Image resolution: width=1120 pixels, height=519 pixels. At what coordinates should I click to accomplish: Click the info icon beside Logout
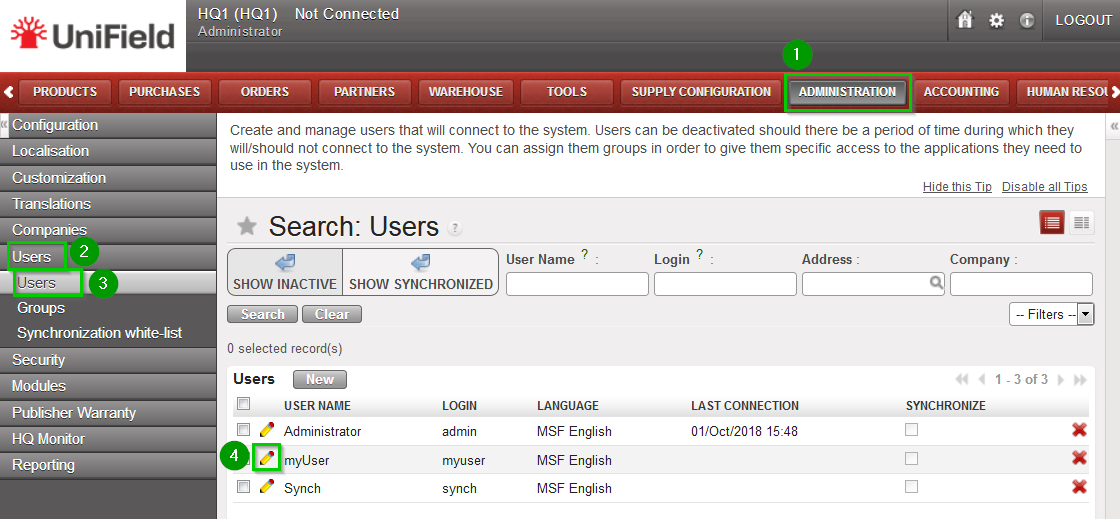pyautogui.click(x=1026, y=20)
